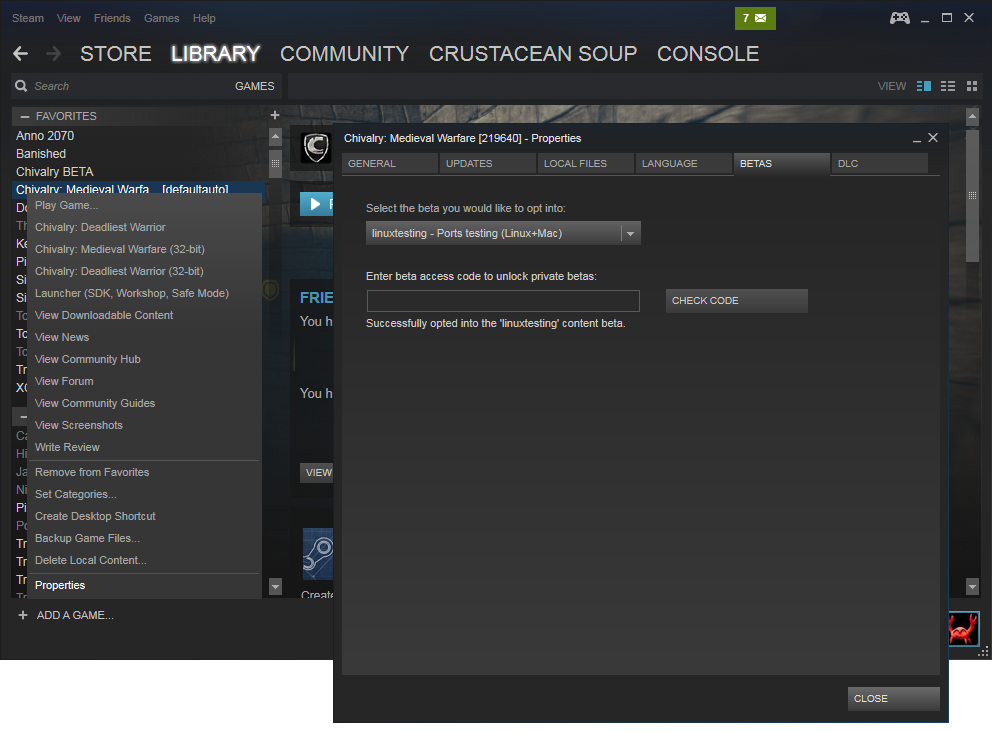Collapse the Favorites category
The width and height of the screenshot is (998, 732).
point(25,116)
